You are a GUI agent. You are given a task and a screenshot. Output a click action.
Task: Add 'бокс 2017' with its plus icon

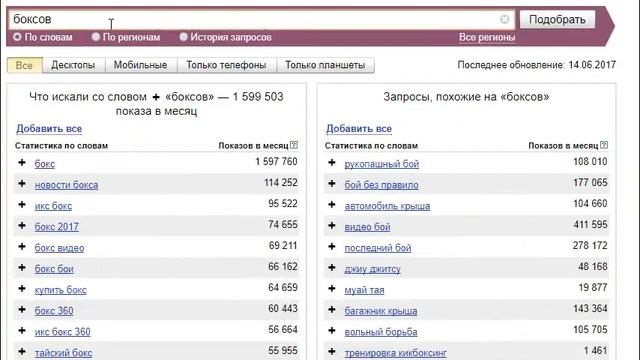[22, 226]
